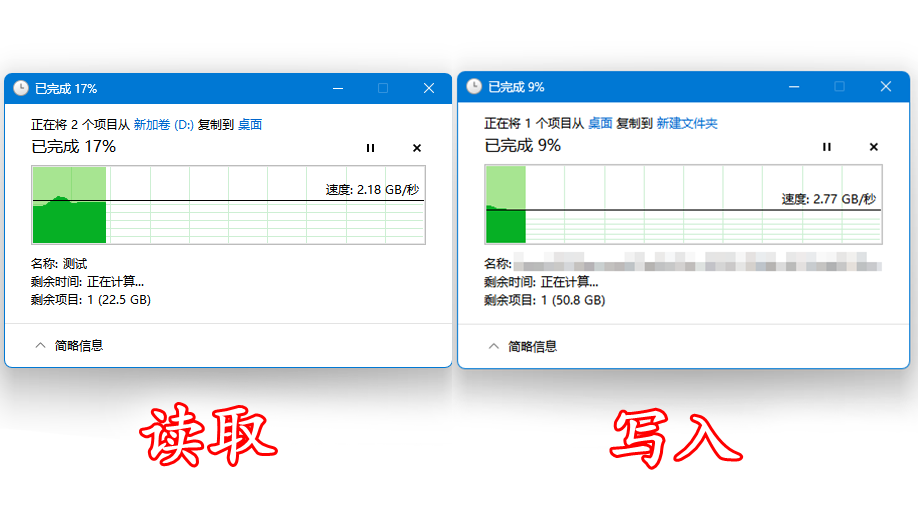Click the 2.77 GB/秒 speed graph
918x516 pixels.
pos(682,204)
